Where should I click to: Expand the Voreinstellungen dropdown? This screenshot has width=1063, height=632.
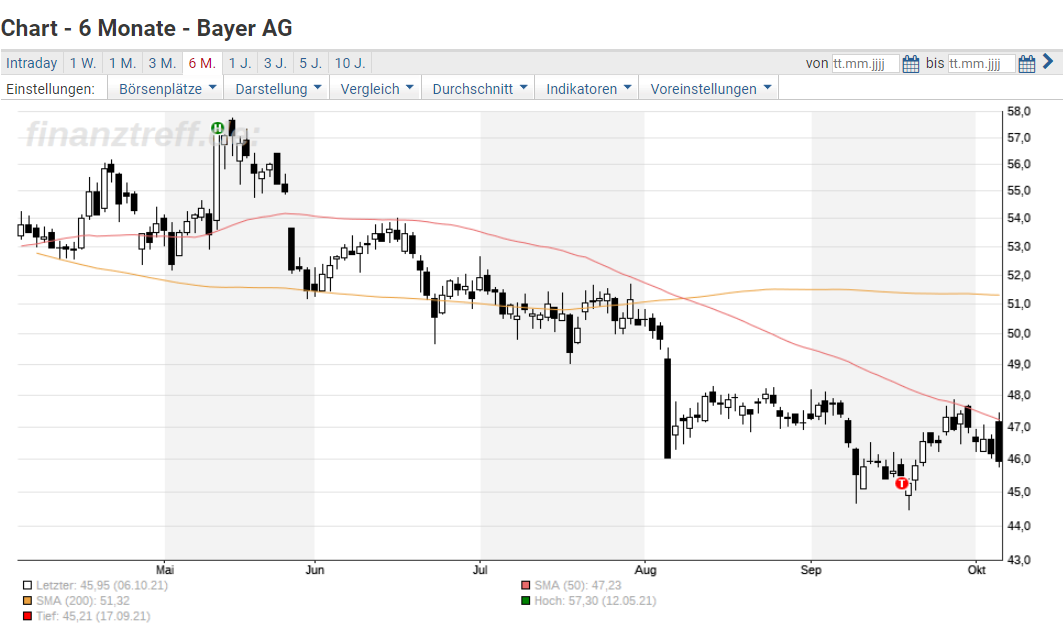tap(710, 89)
